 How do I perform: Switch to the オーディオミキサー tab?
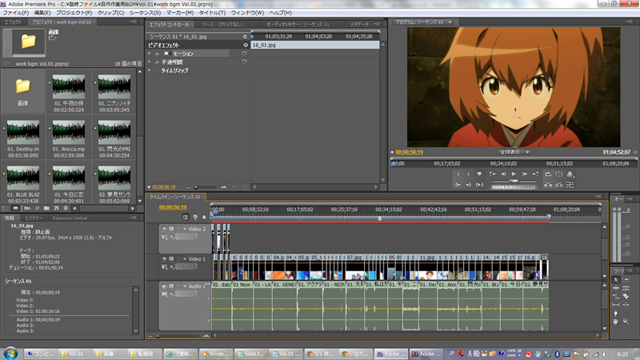pos(298,24)
